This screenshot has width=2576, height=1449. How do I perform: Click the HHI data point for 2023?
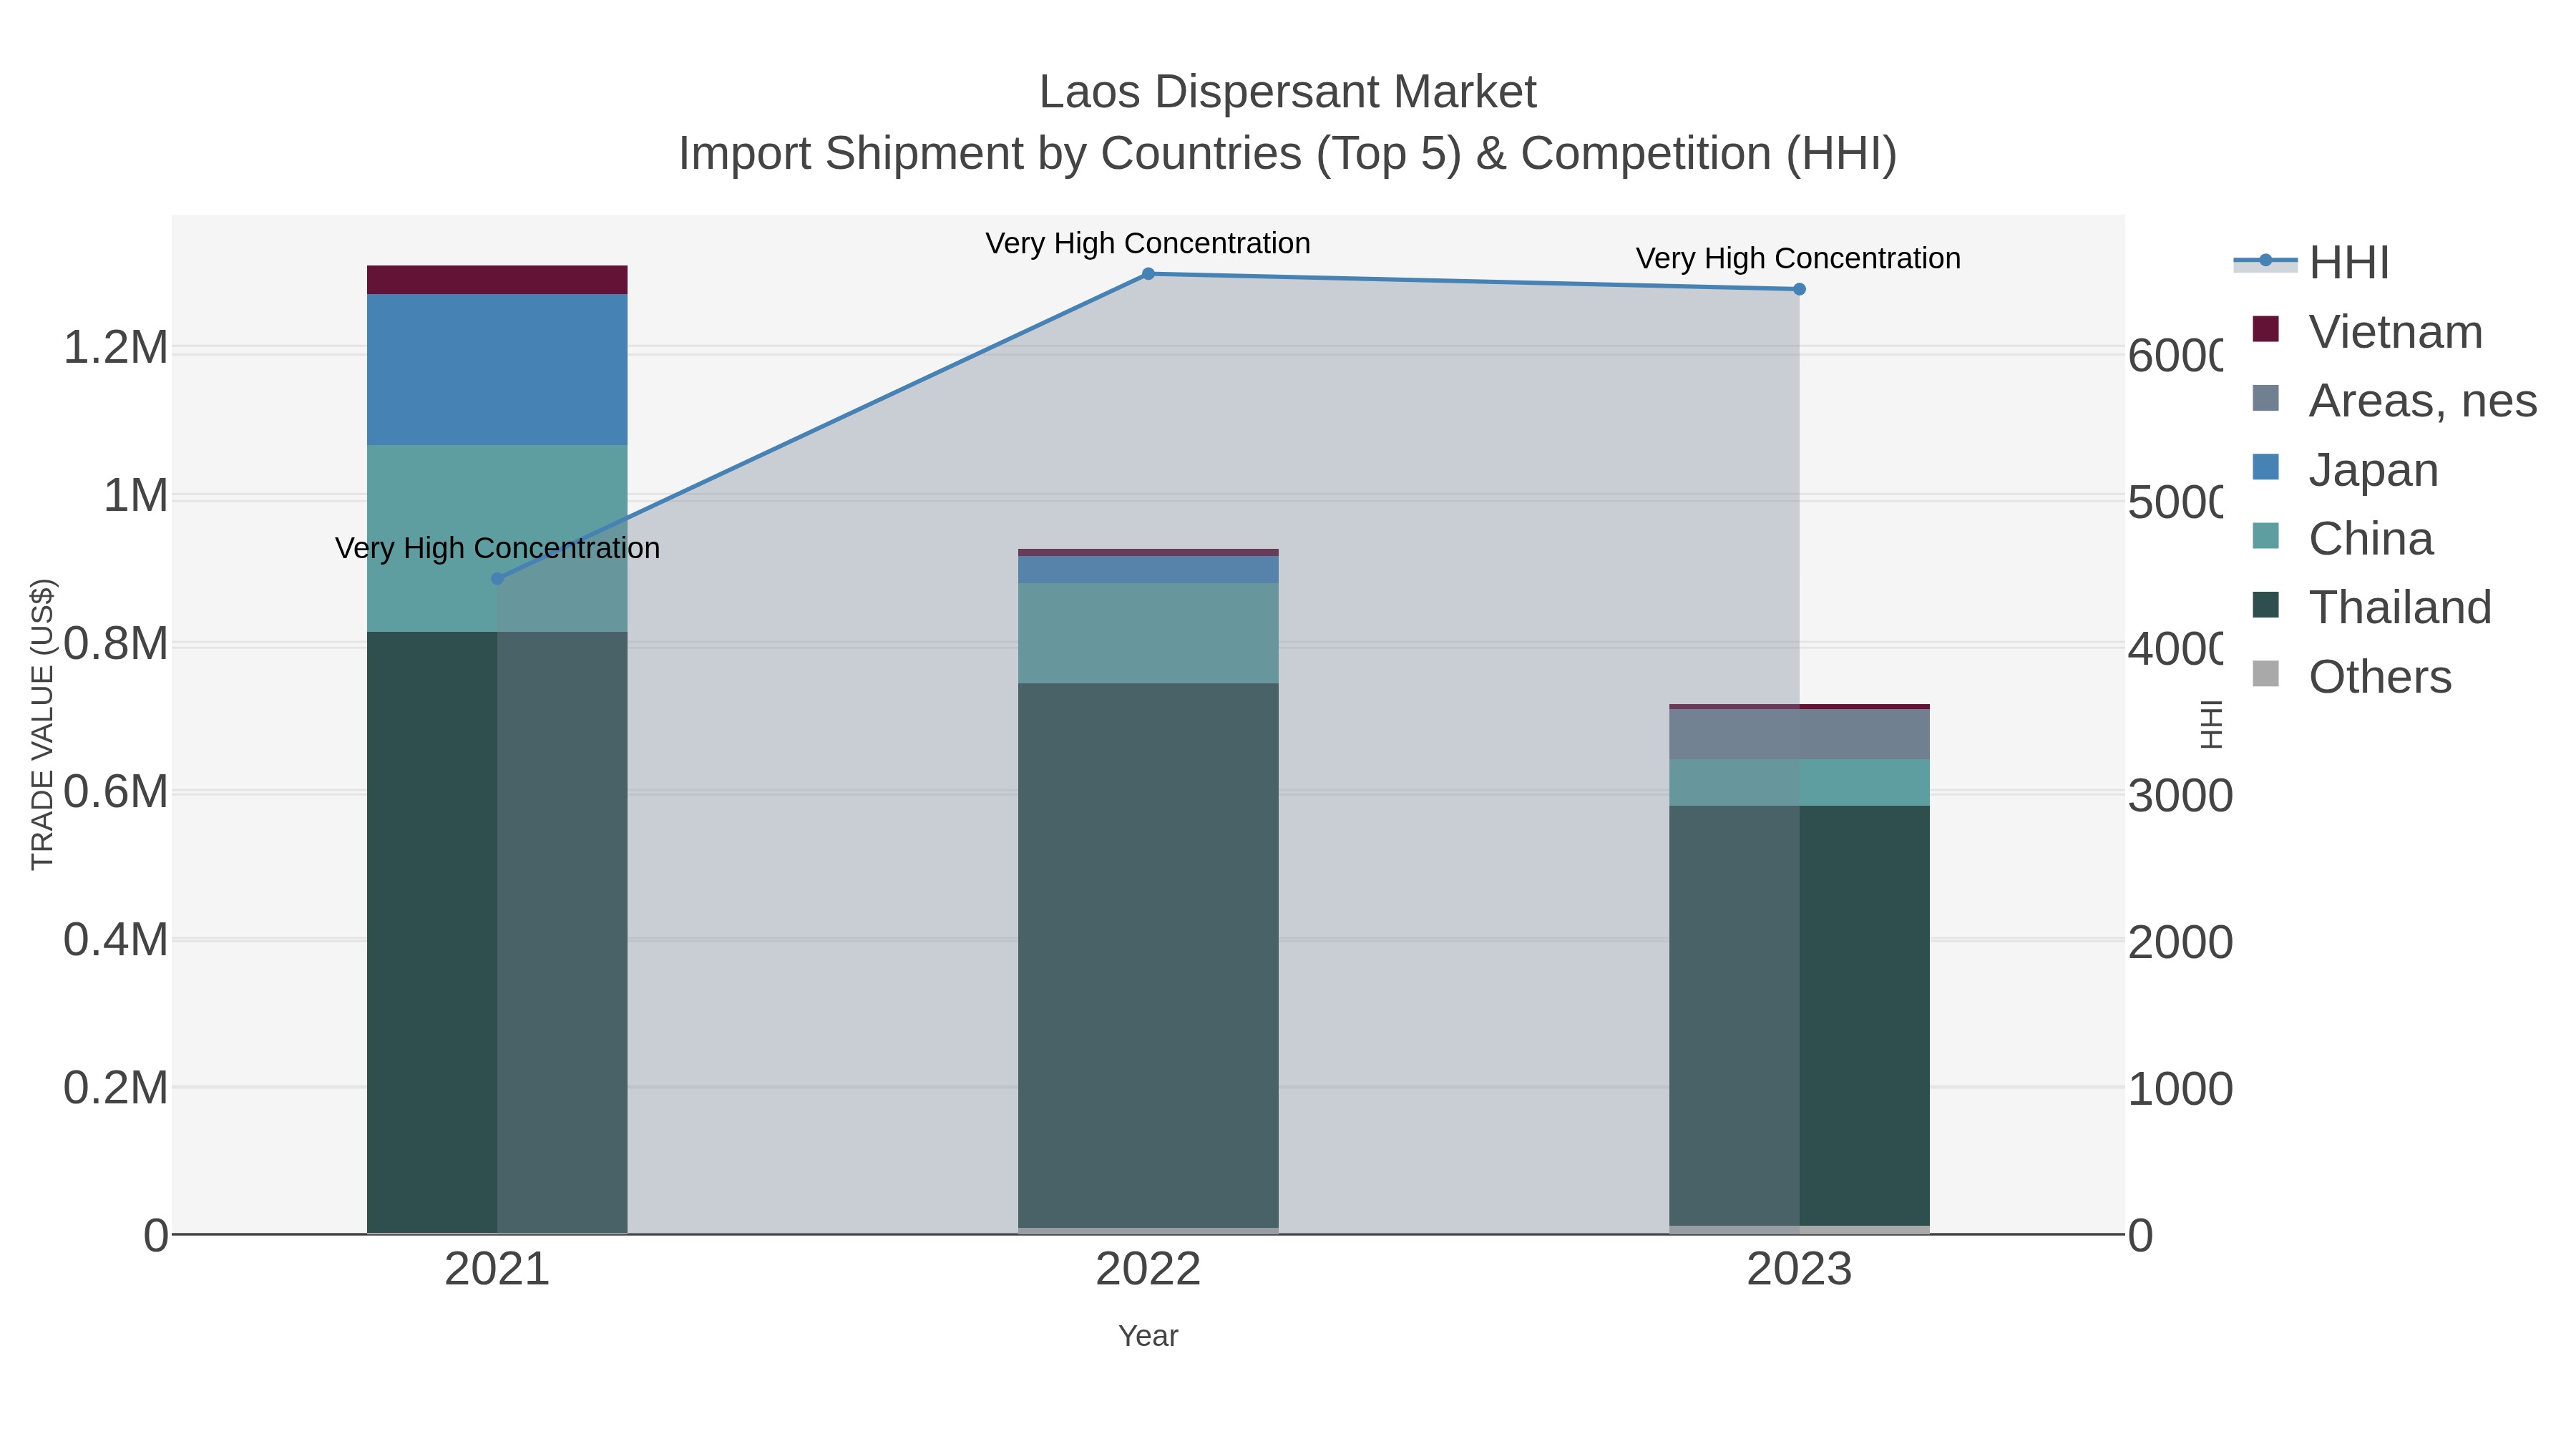pos(1799,289)
